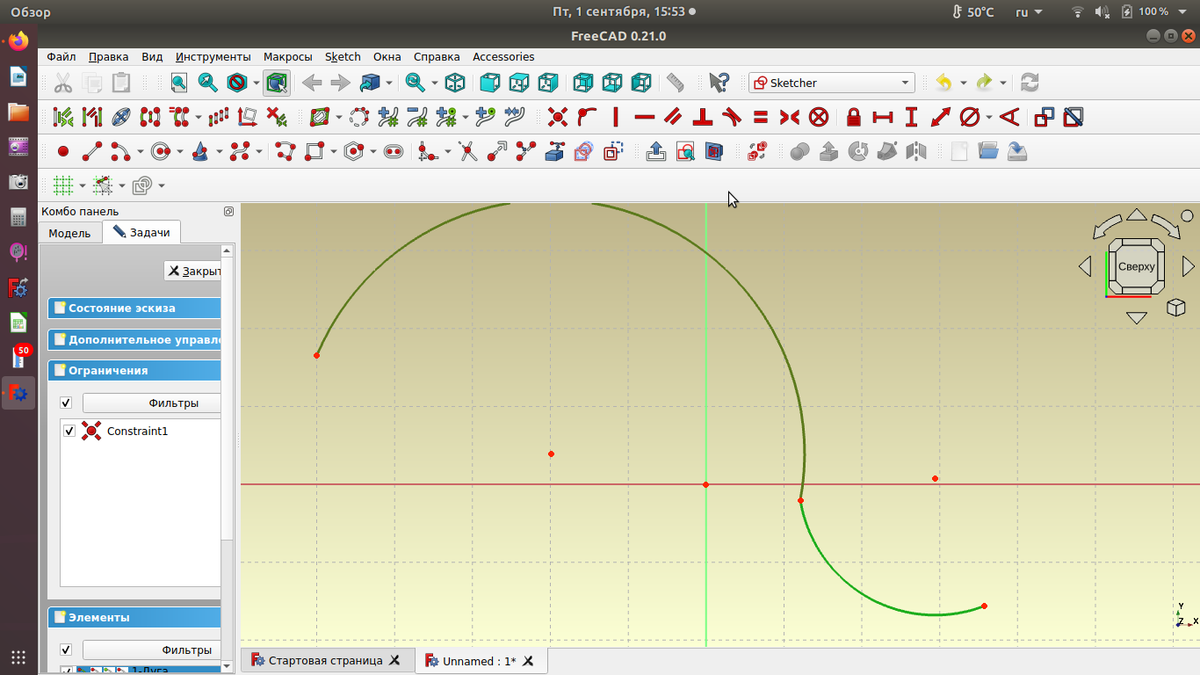Apply coincident constraint from toolbar
Image resolution: width=1200 pixels, height=675 pixels.
(x=558, y=117)
